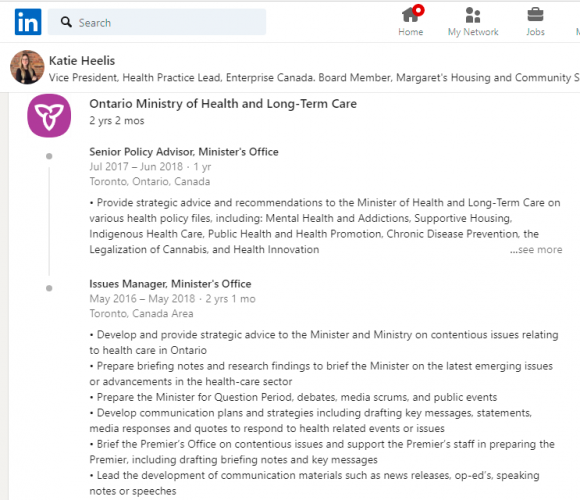
Task: Open Katie Heelis profile photo
Action: 27,67
